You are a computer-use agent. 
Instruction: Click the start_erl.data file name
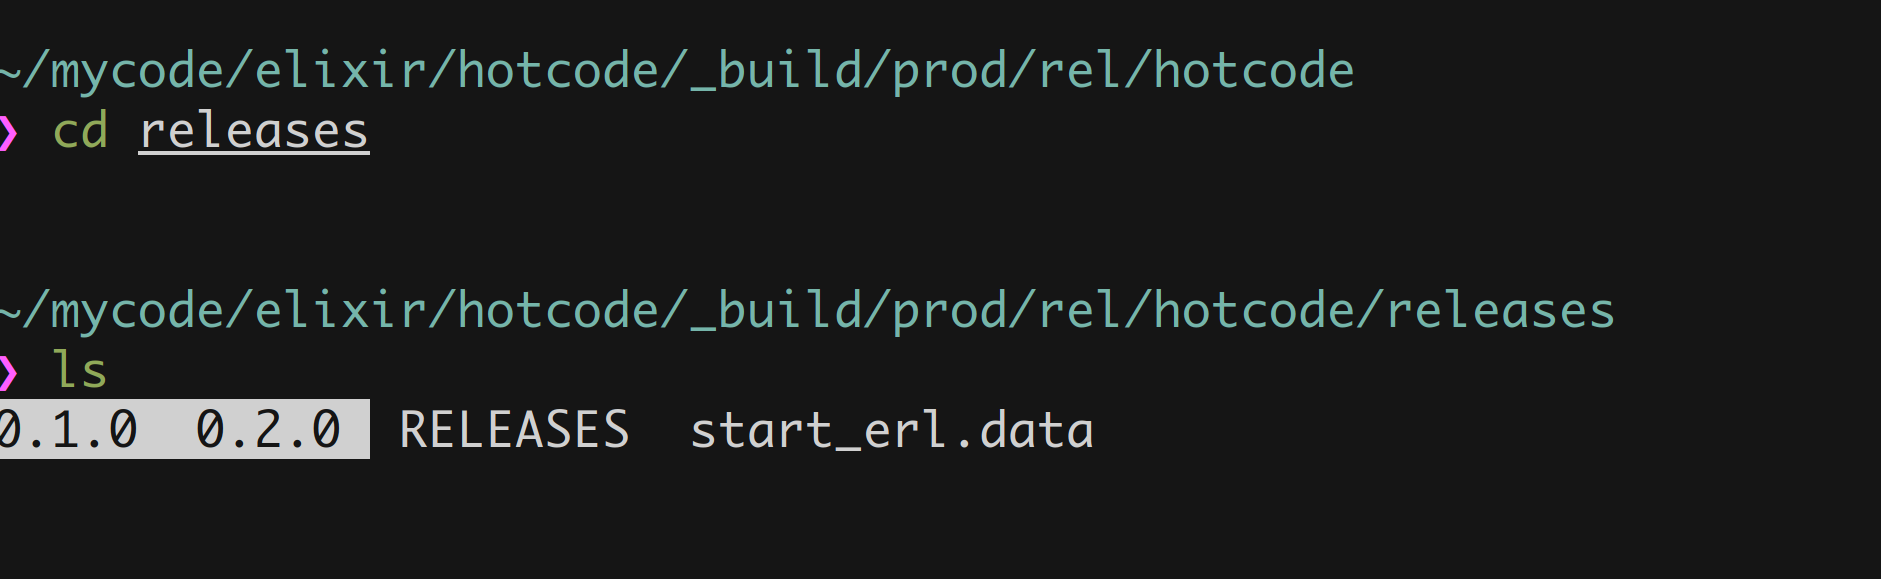tap(891, 430)
